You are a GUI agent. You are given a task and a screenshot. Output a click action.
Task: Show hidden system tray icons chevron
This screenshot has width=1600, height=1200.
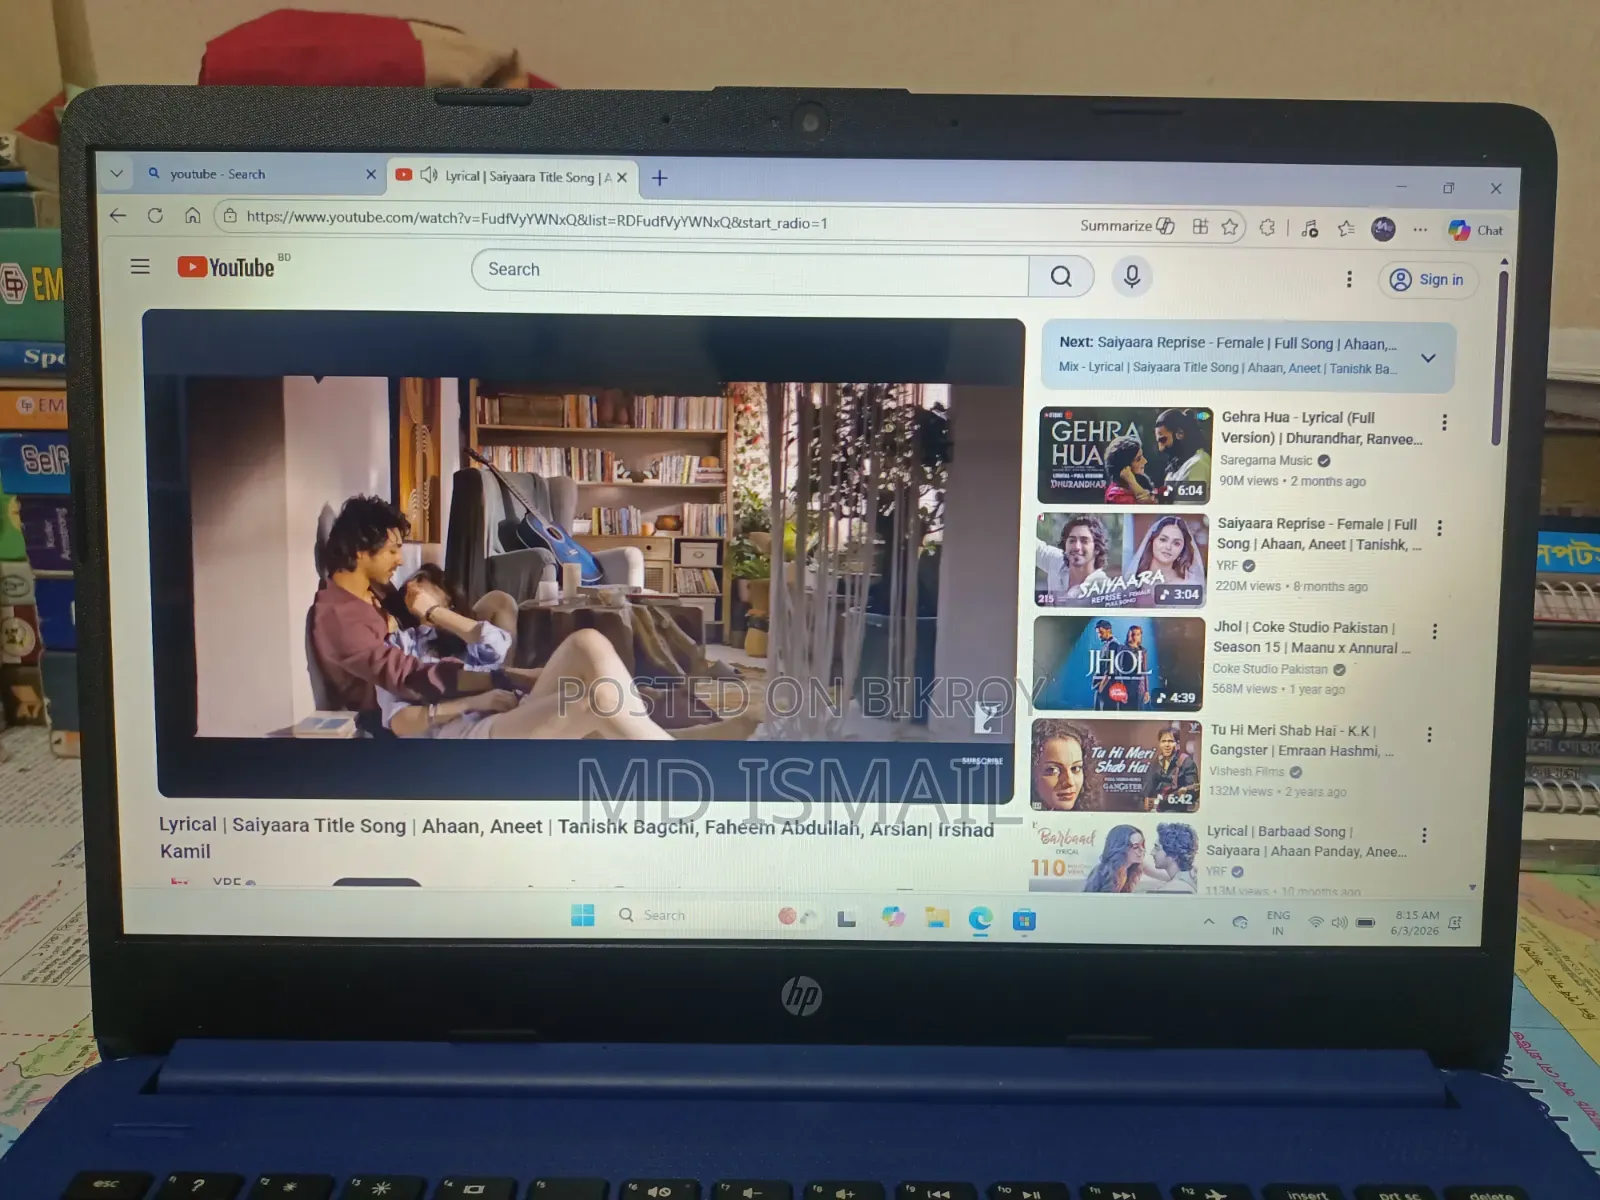[1208, 921]
